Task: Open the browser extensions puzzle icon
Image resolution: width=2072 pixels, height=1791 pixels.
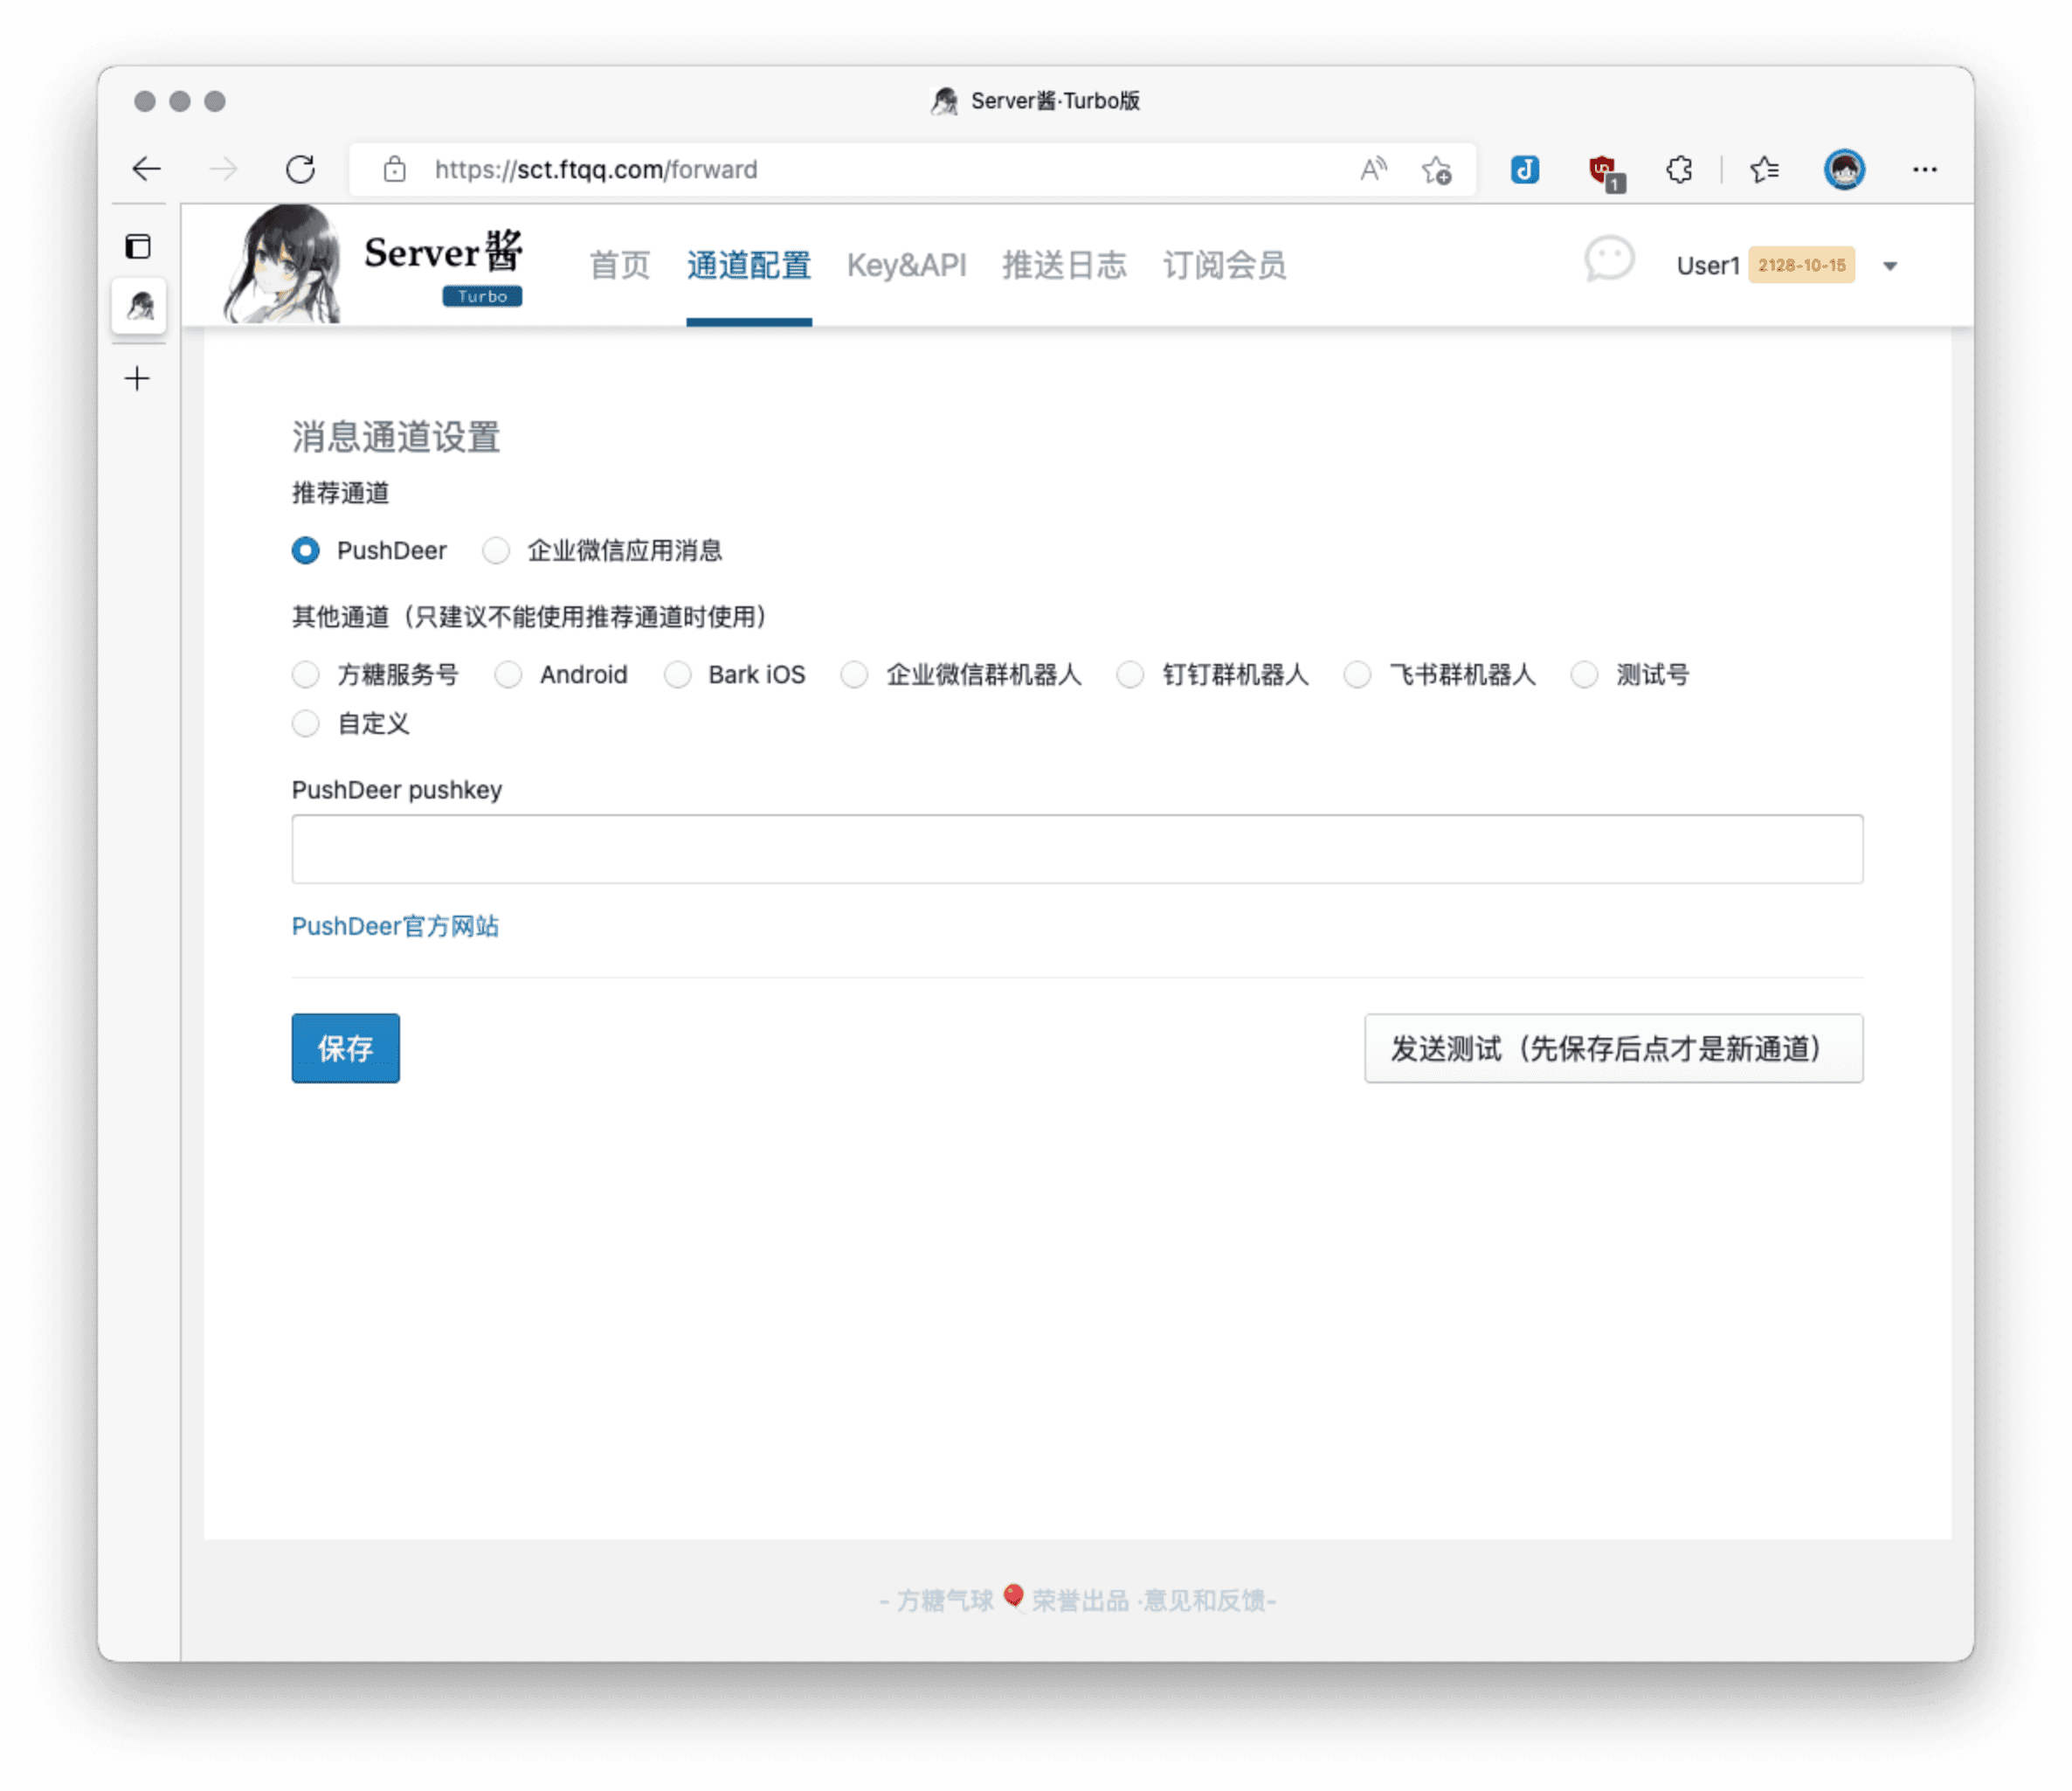Action: click(x=1679, y=169)
